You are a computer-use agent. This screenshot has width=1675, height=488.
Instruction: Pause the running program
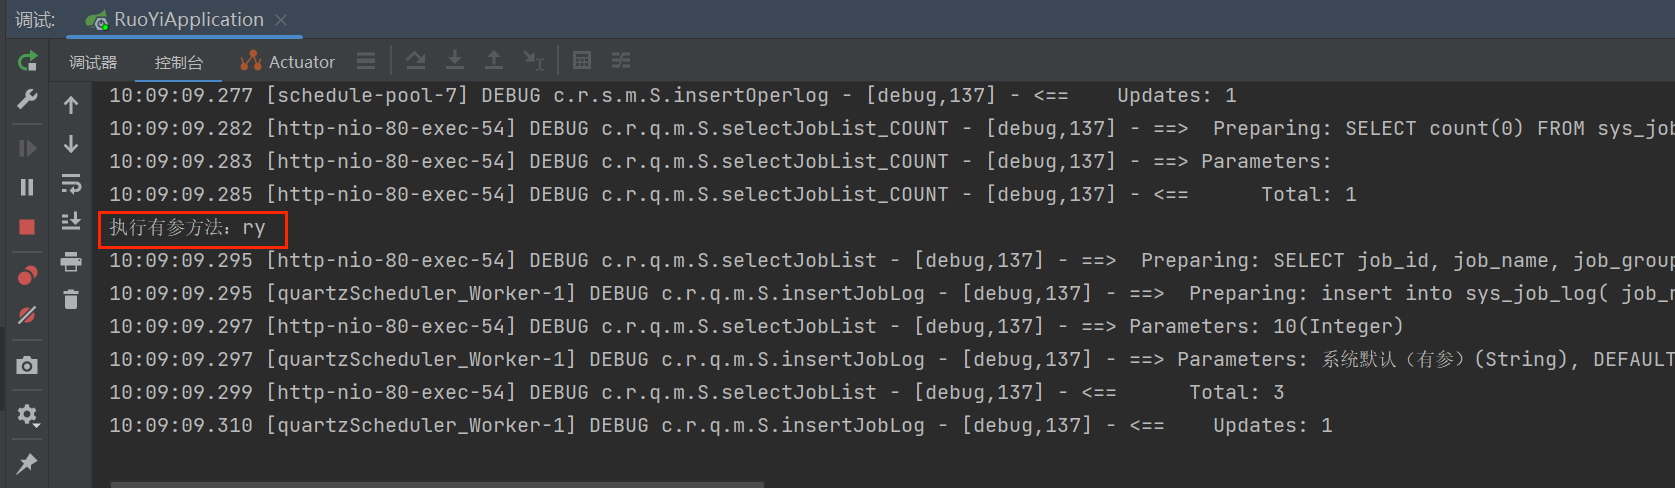(x=27, y=187)
